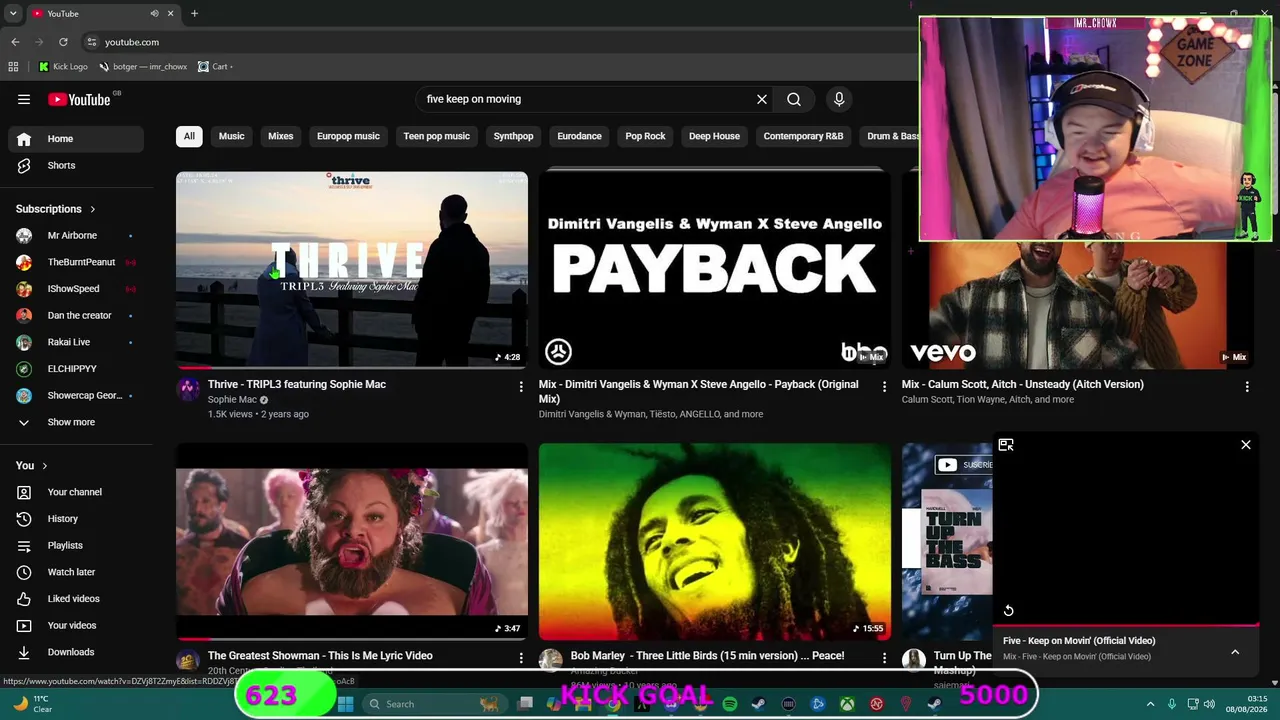Go to Home in sidebar

coord(76,139)
